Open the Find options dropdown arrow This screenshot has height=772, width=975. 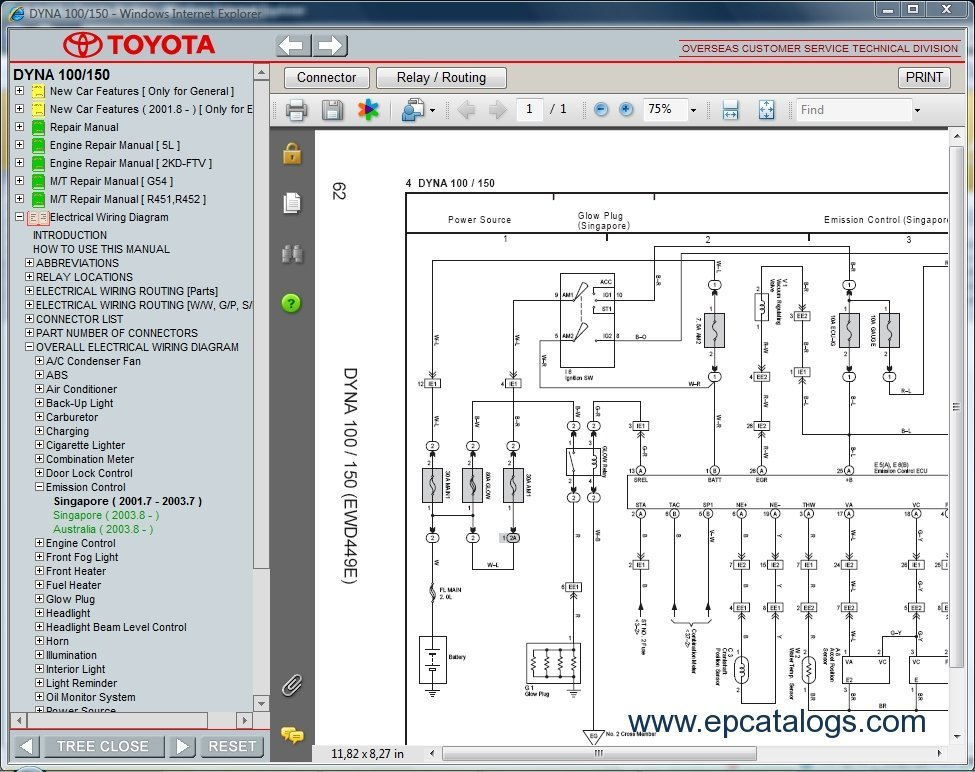pos(917,111)
